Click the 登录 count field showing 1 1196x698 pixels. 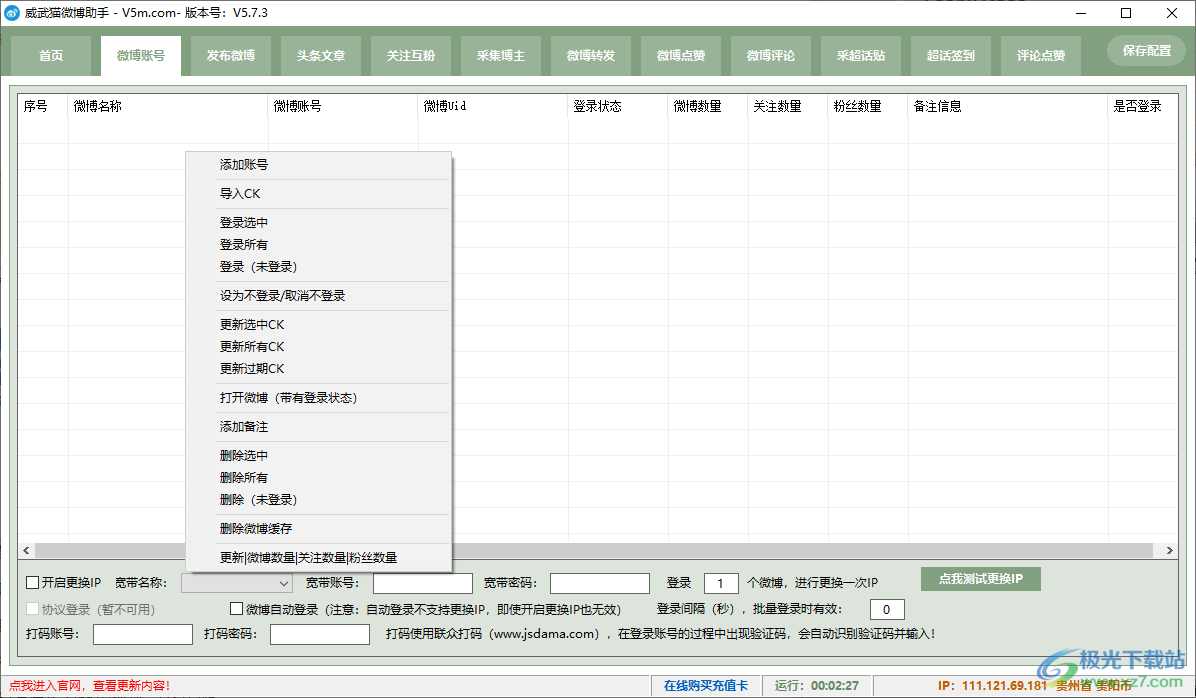pyautogui.click(x=721, y=584)
